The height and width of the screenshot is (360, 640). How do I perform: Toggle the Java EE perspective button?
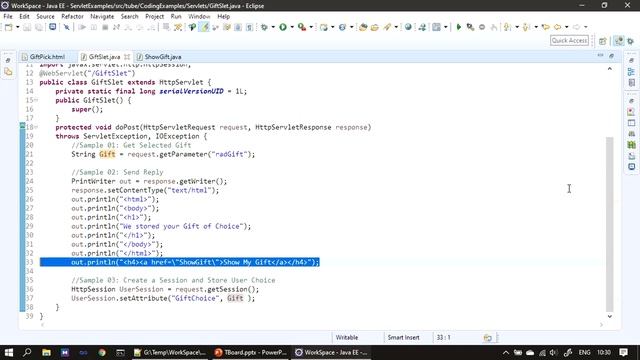point(619,41)
